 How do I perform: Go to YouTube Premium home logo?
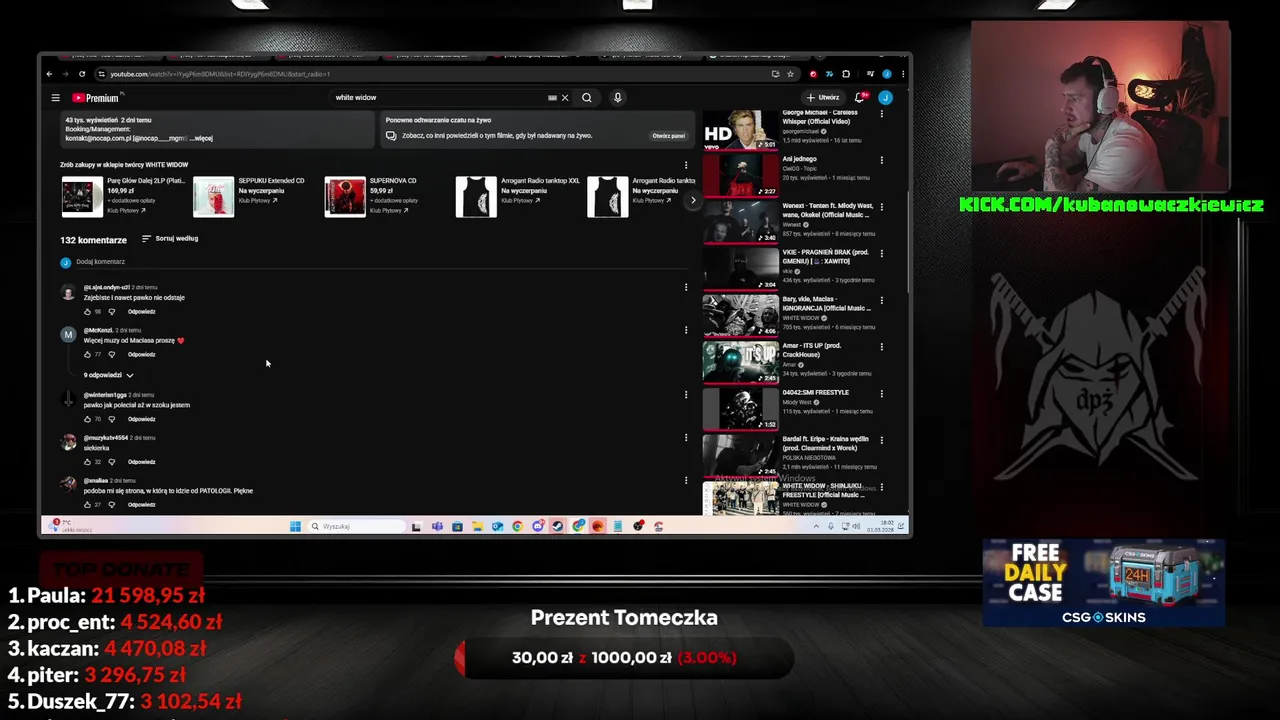pyautogui.click(x=96, y=98)
